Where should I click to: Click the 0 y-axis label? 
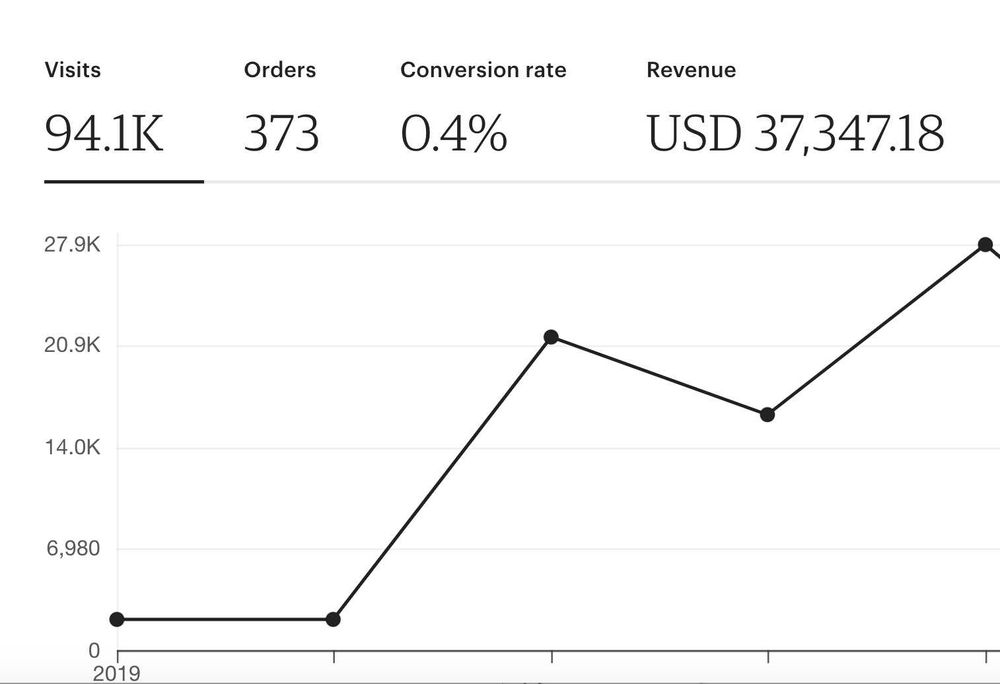94,651
